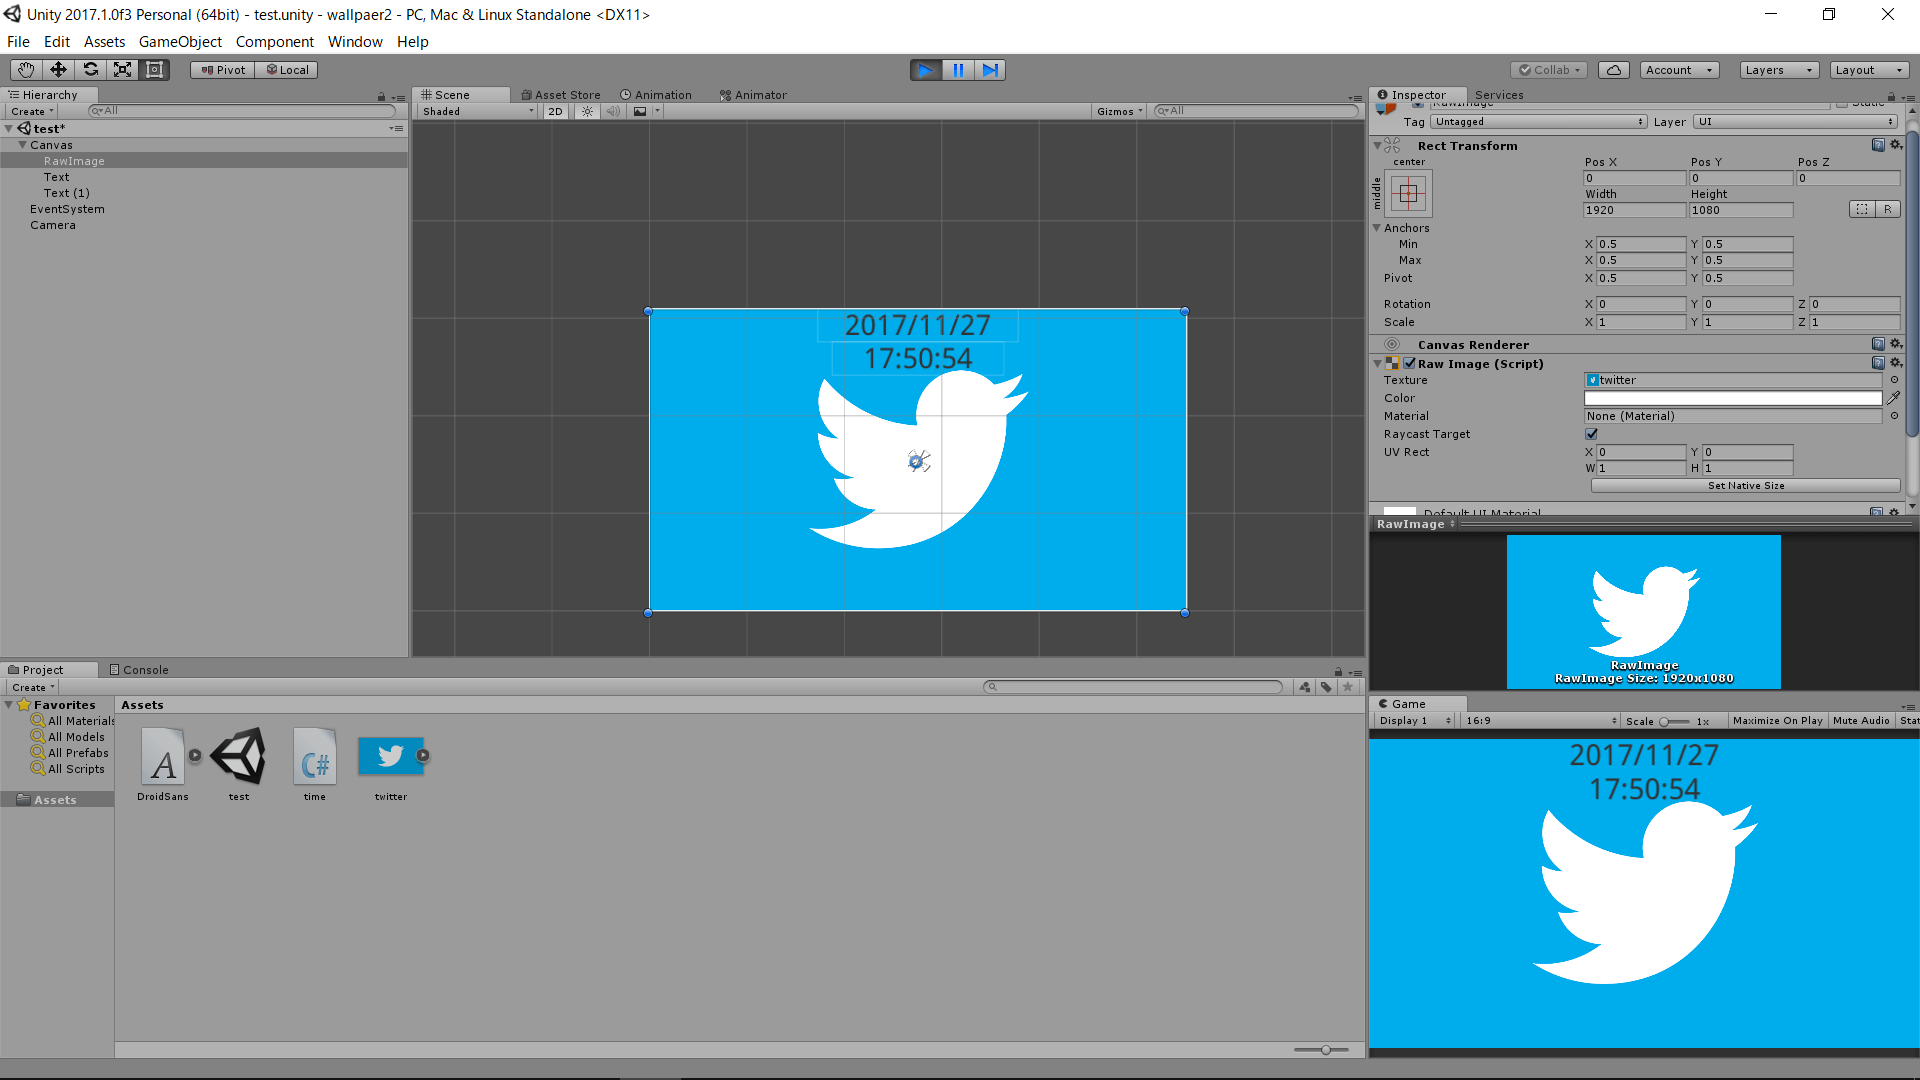Viewport: 1920px width, 1080px height.
Task: Click the Set Native Size button
Action: click(x=1745, y=486)
